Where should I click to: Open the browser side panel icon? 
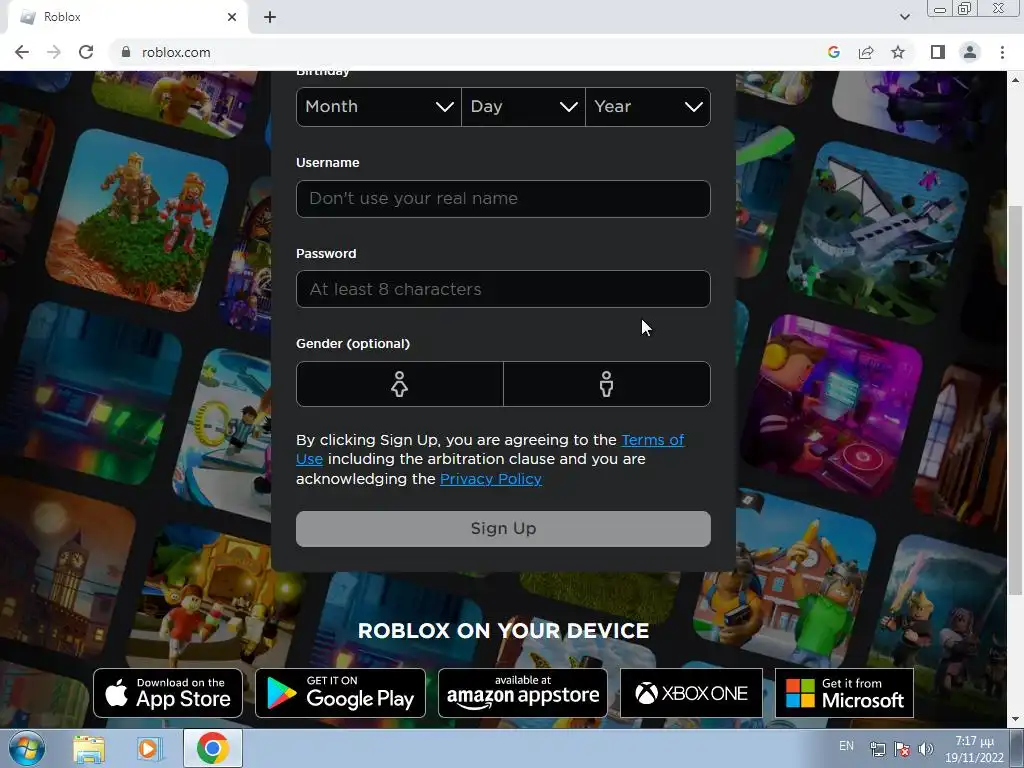click(938, 52)
